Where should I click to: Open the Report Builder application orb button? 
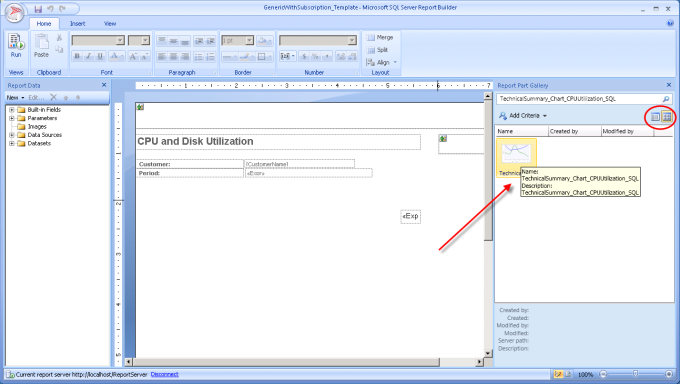[14, 12]
